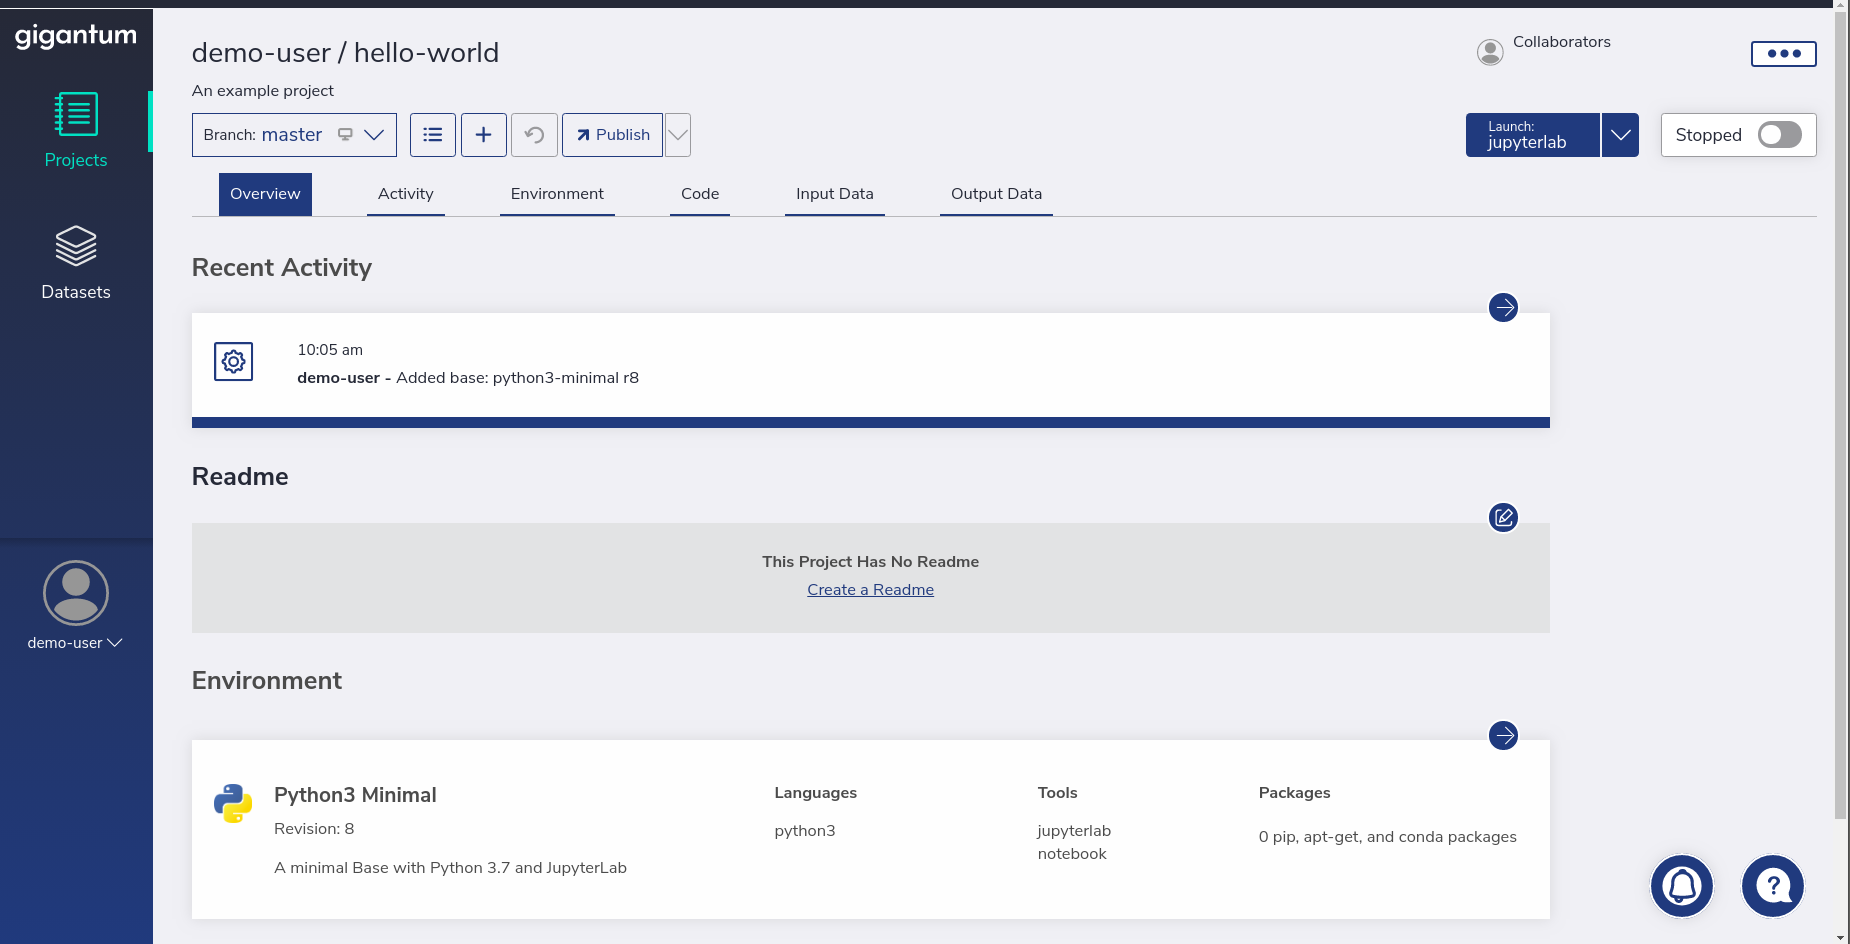This screenshot has height=944, width=1850.
Task: Click the gear icon in activity card
Action: [234, 361]
